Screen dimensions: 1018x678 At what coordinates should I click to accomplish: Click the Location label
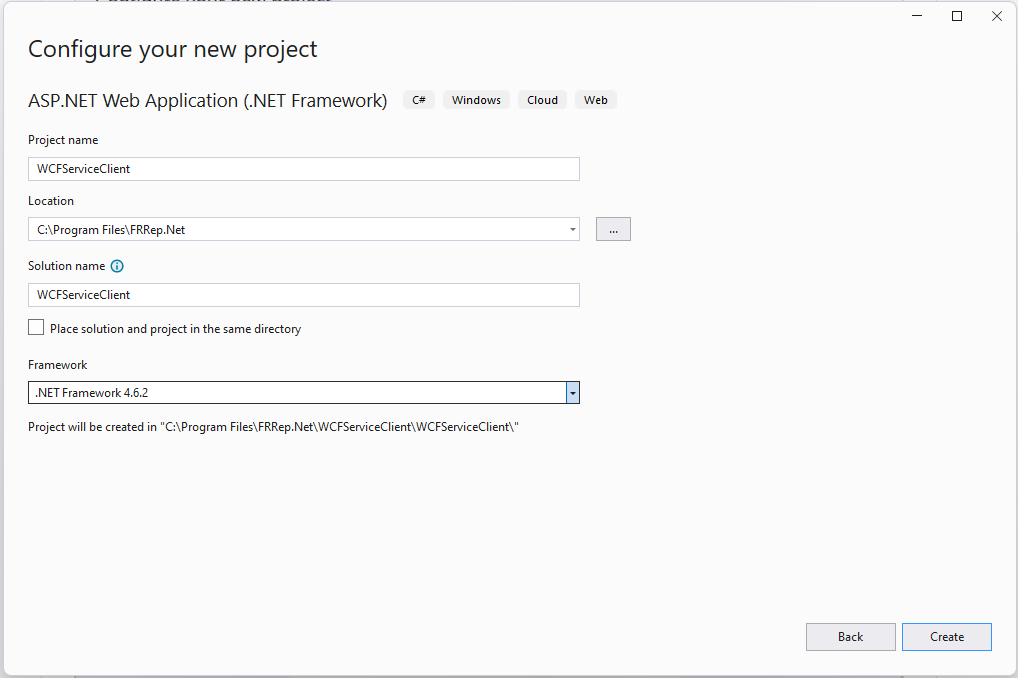pos(51,201)
